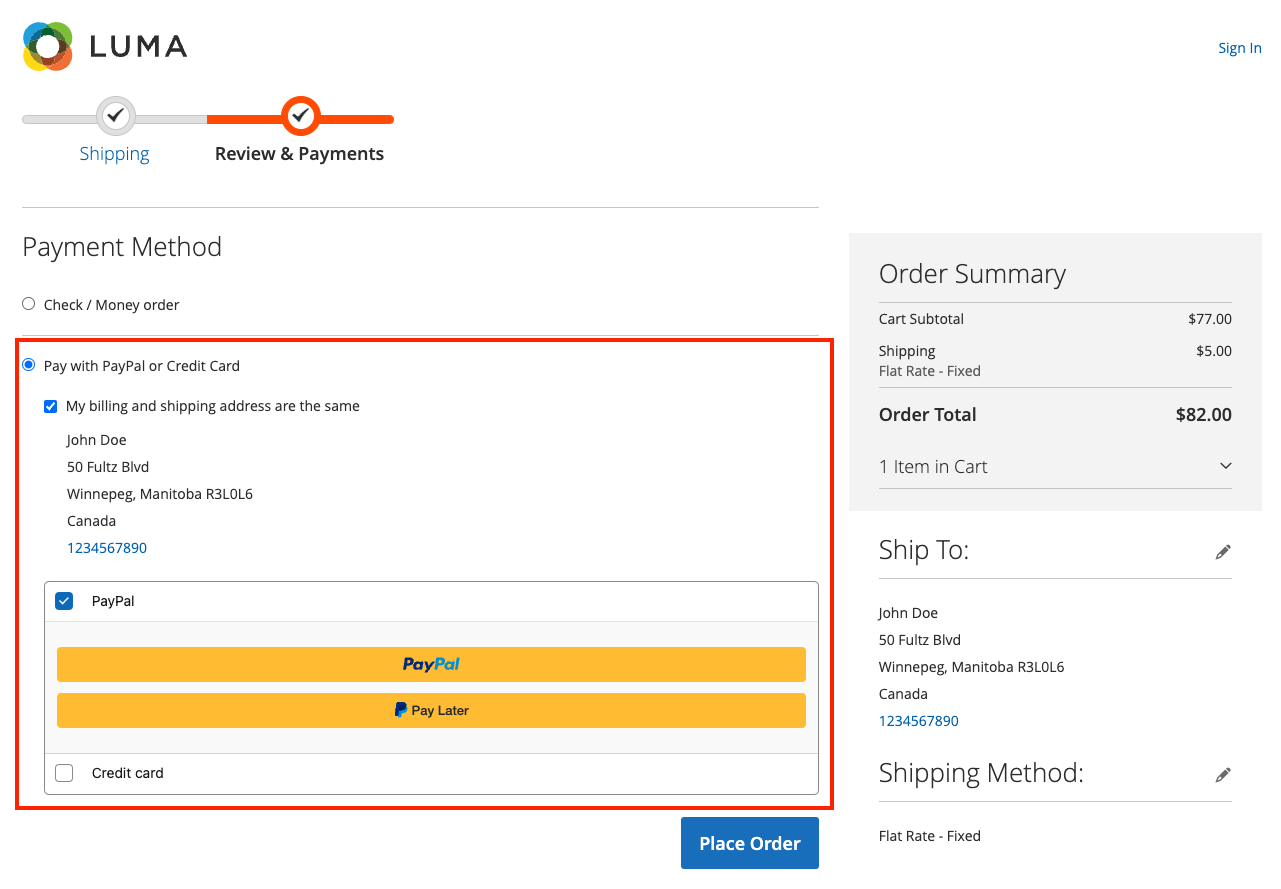Click the Review & Payments checkmark icon

coord(301,114)
